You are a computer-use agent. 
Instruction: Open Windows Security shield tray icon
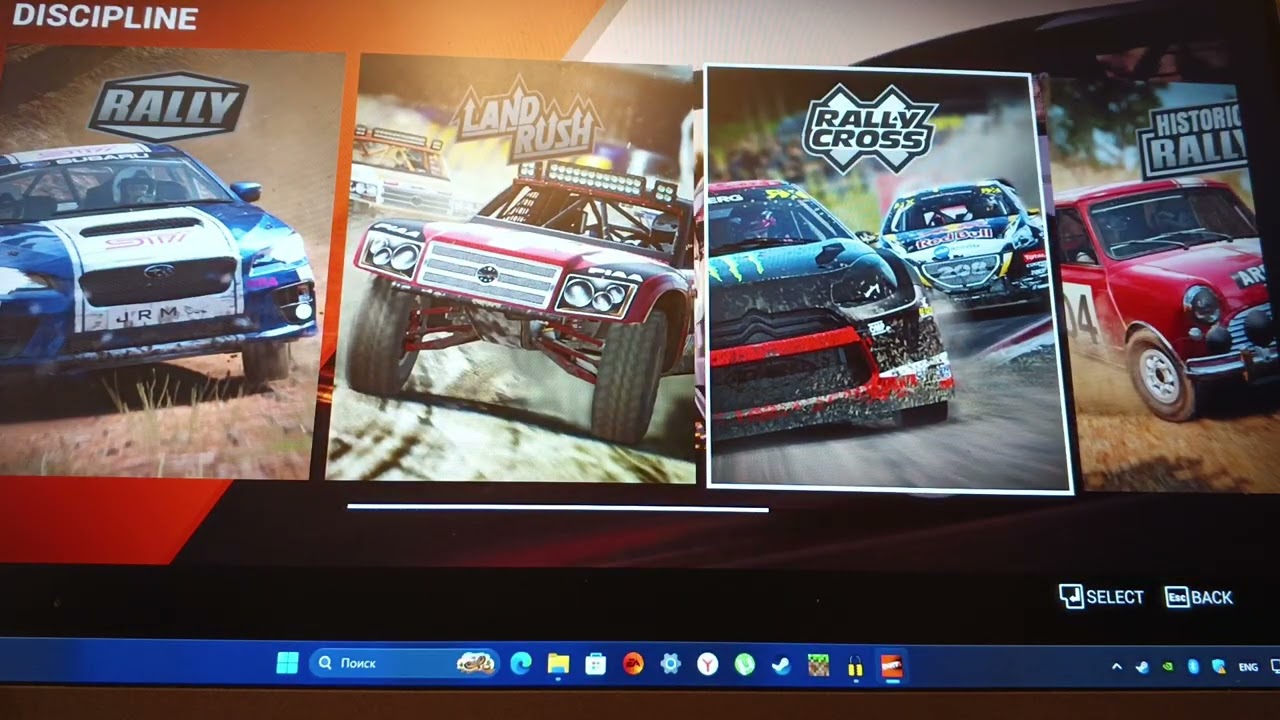[x=1219, y=666]
